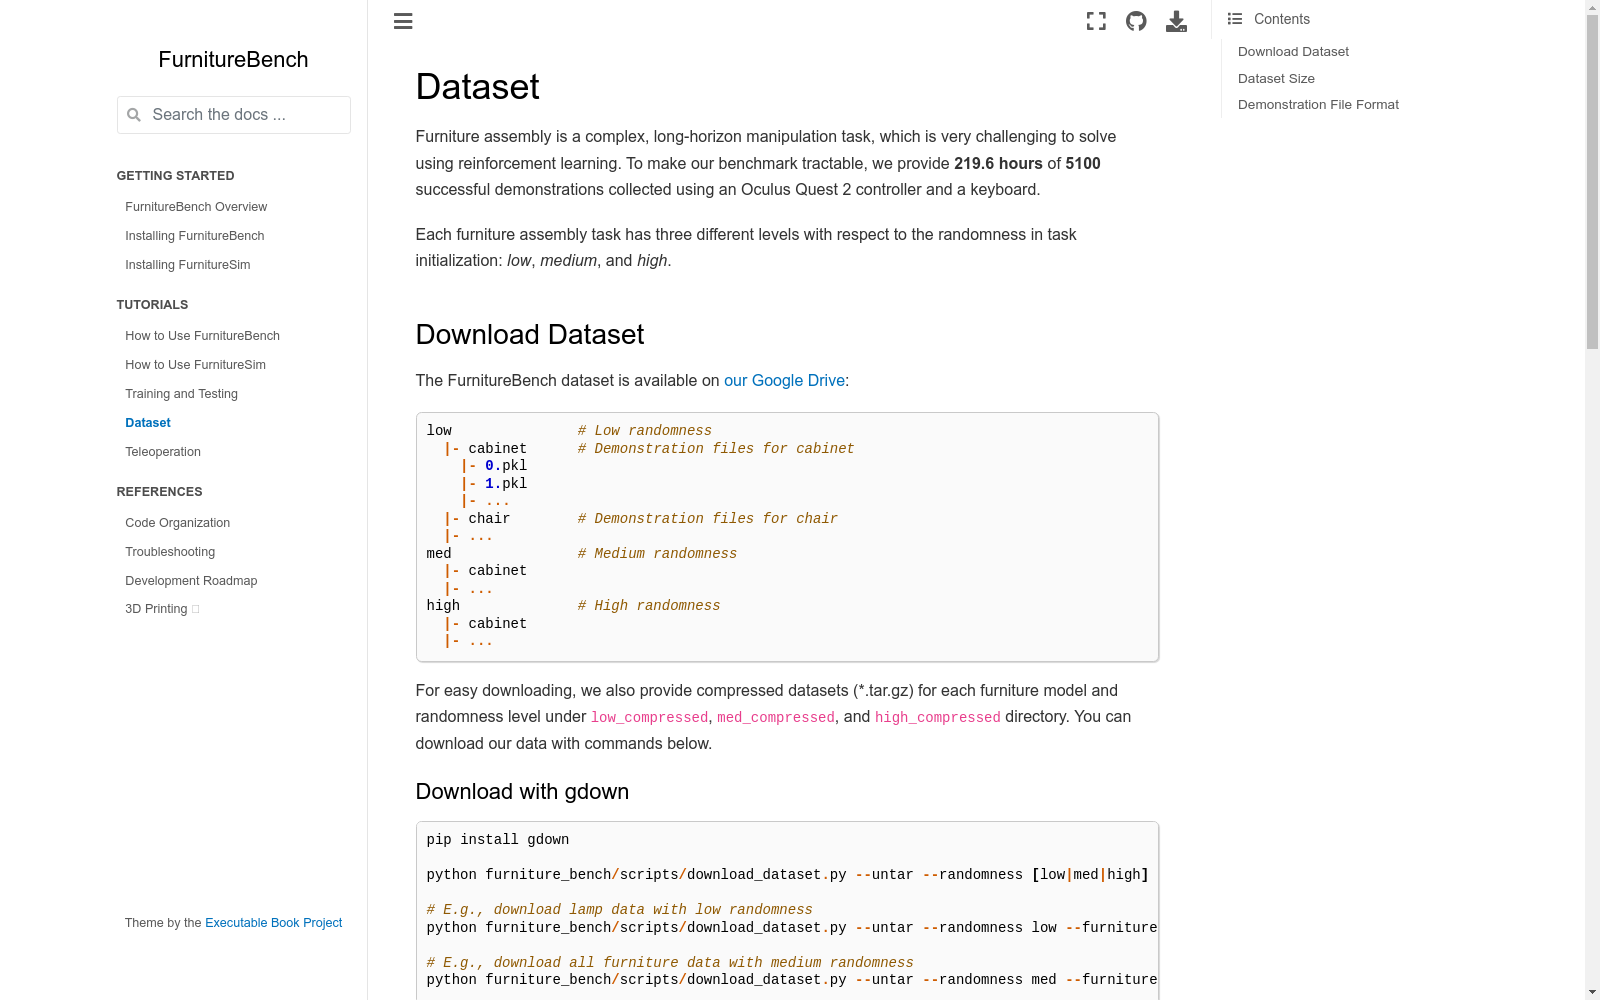The height and width of the screenshot is (1000, 1600).
Task: Open the 3D Printing external link
Action: pos(162,609)
